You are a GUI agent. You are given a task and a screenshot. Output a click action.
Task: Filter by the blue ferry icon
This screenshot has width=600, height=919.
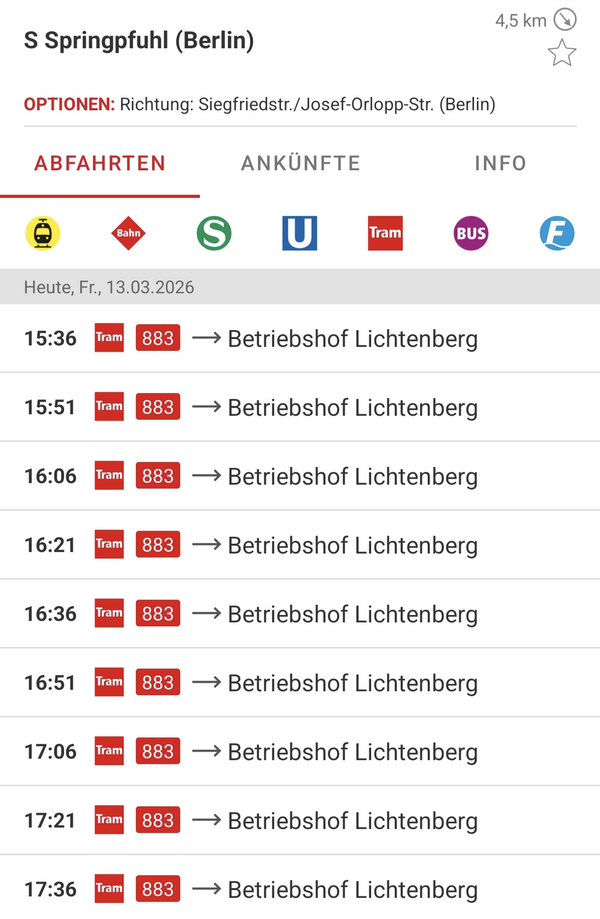557,233
